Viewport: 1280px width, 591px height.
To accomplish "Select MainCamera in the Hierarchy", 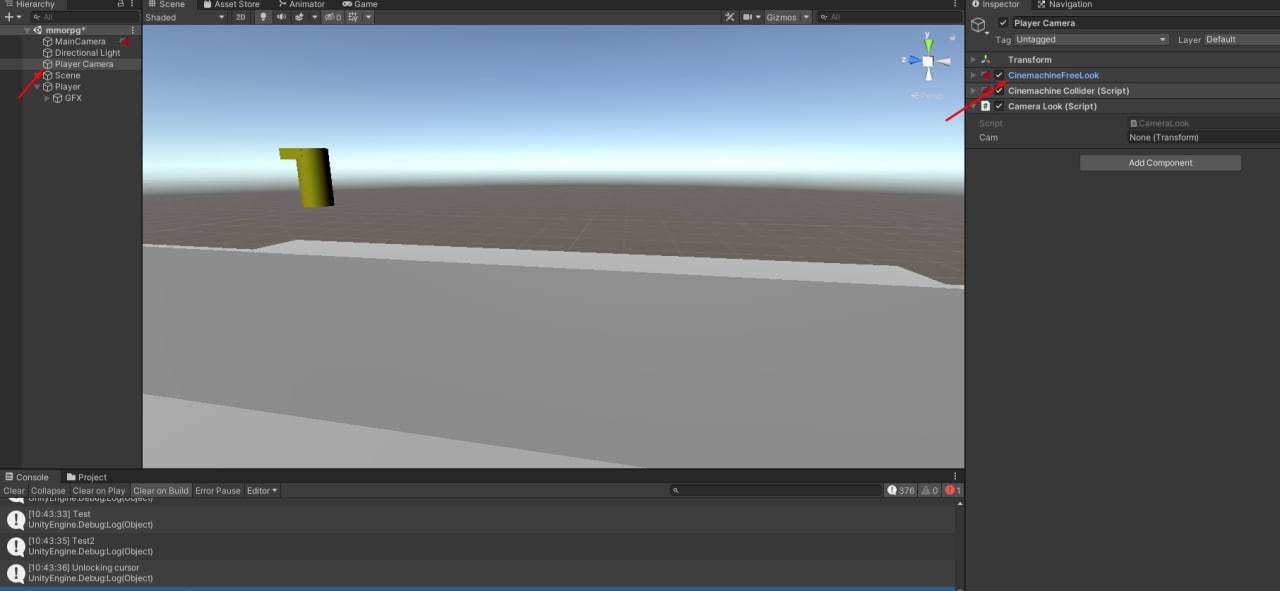I will pos(80,42).
